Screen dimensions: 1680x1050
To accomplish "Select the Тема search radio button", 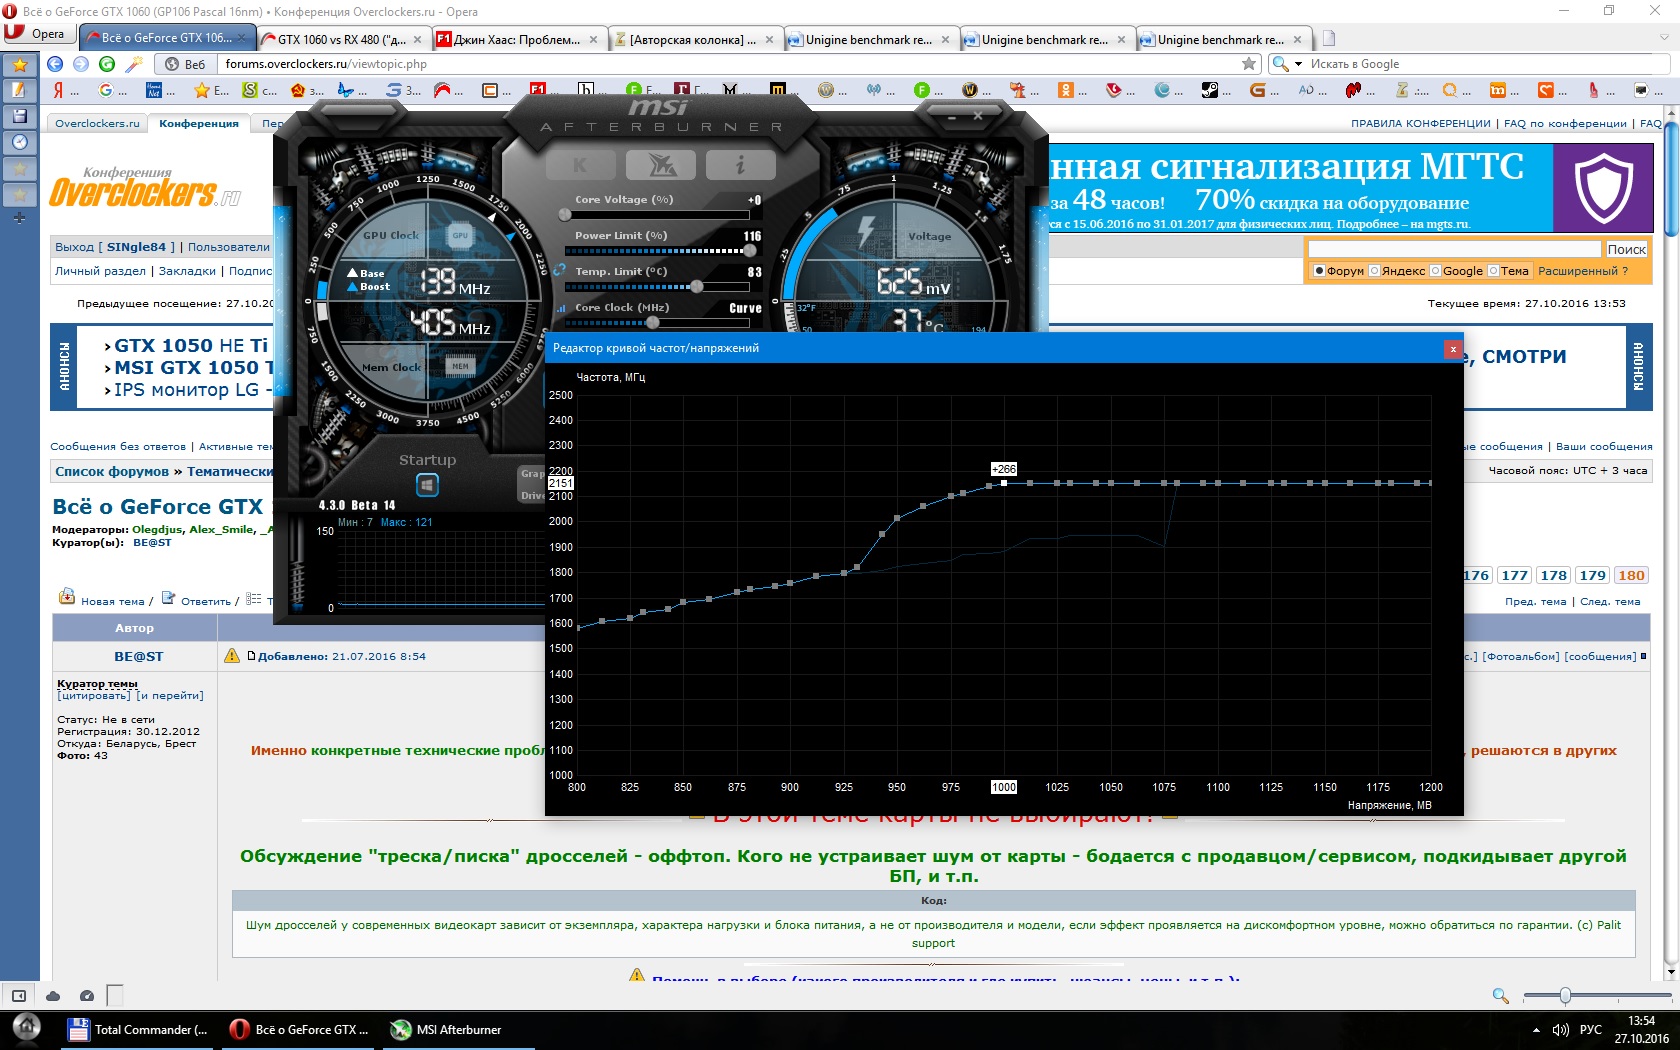I will point(1493,271).
